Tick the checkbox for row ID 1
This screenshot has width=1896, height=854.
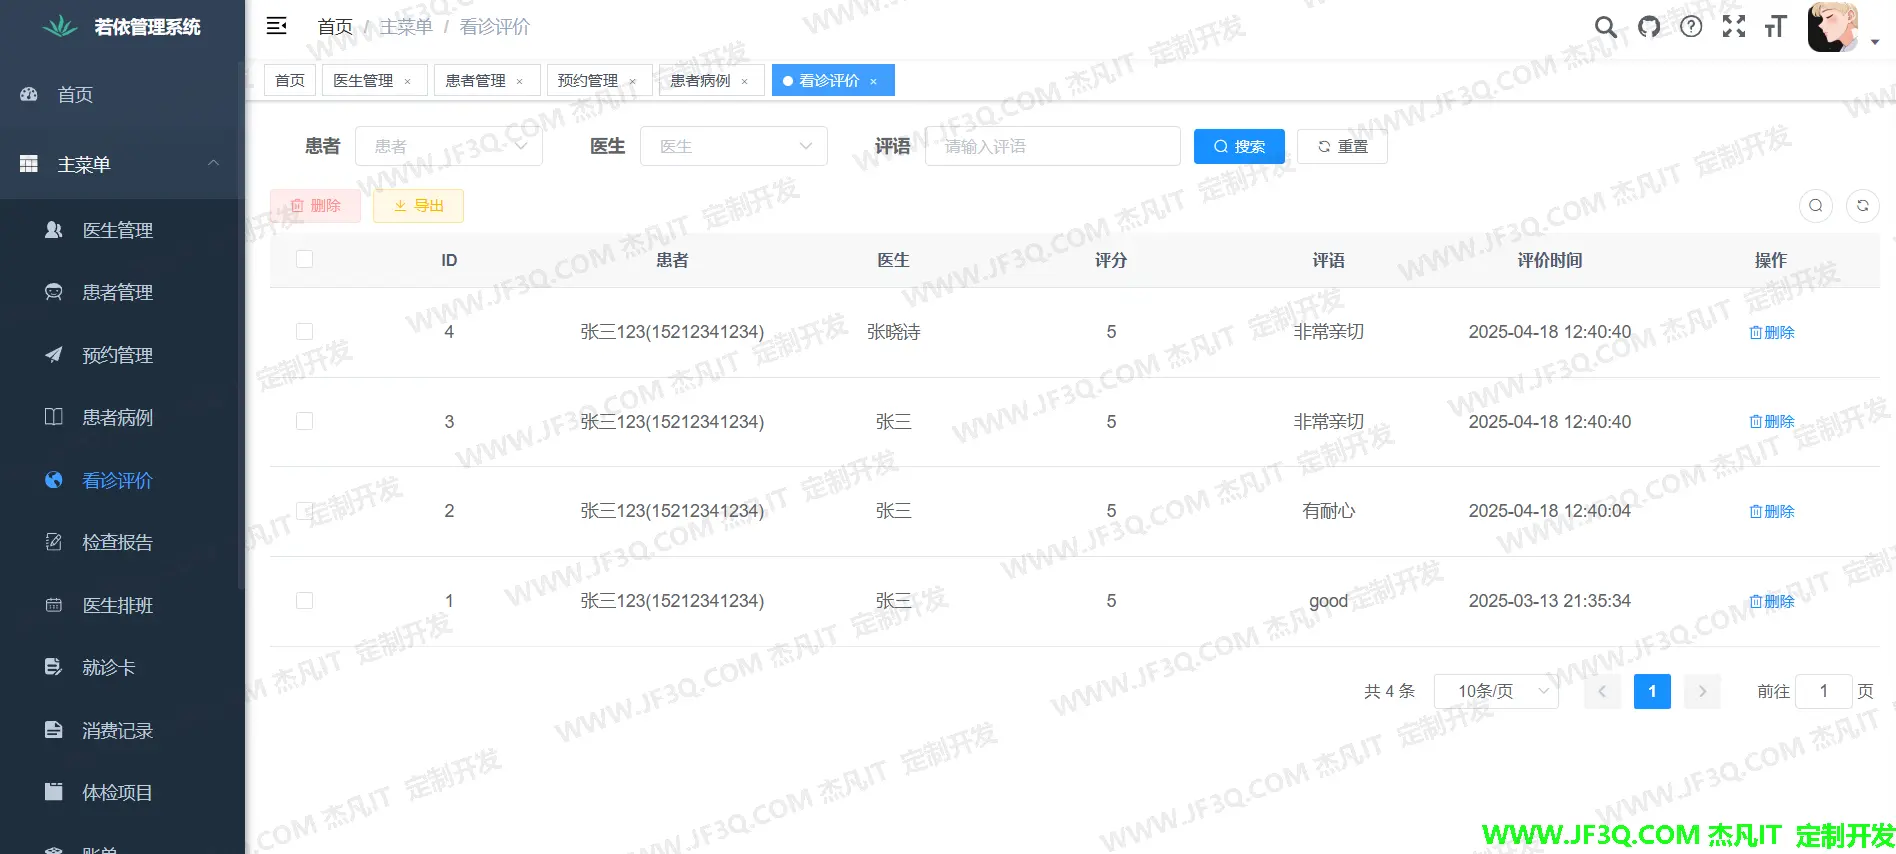(305, 601)
